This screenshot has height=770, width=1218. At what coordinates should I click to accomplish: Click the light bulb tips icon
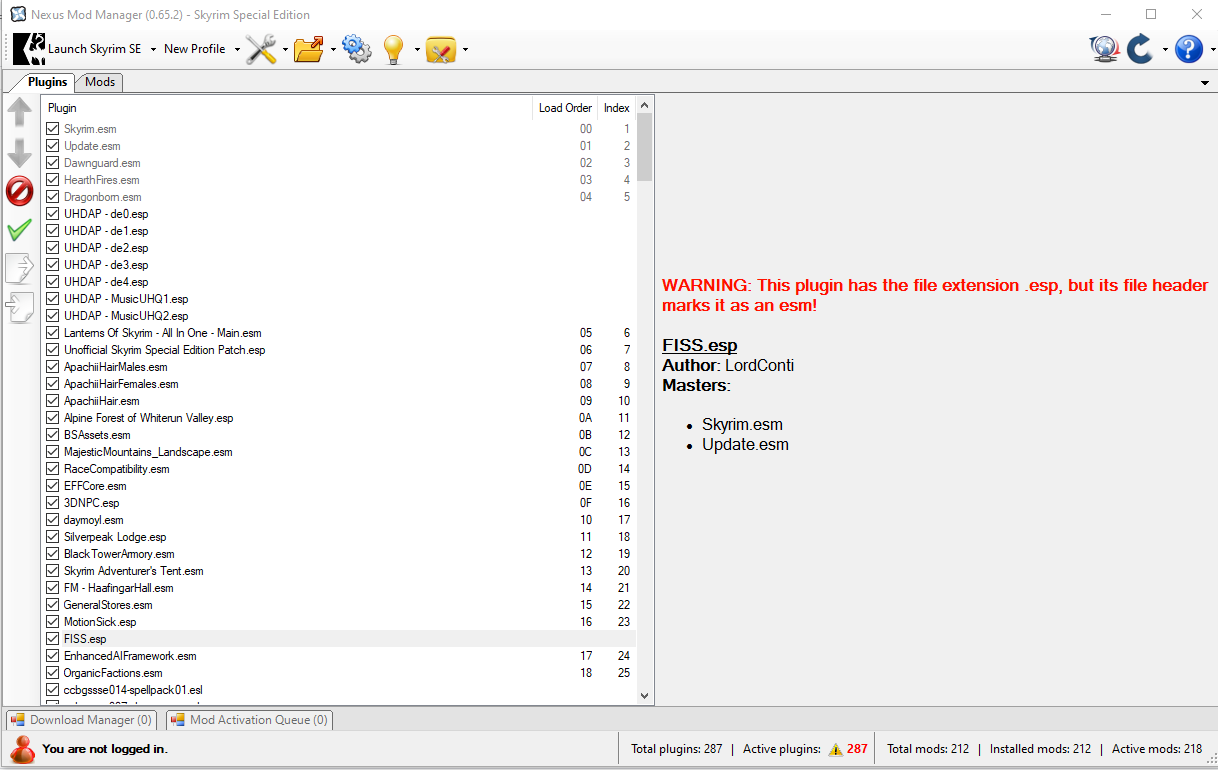(x=394, y=49)
